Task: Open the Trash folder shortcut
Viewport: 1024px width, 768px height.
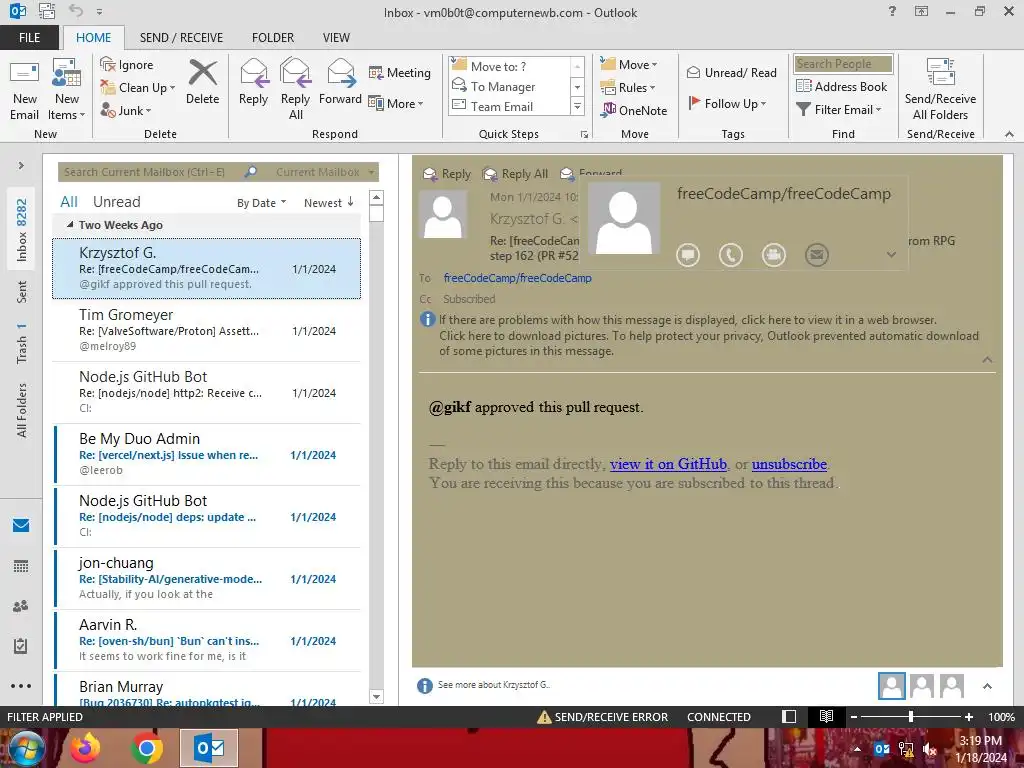Action: 22,342
